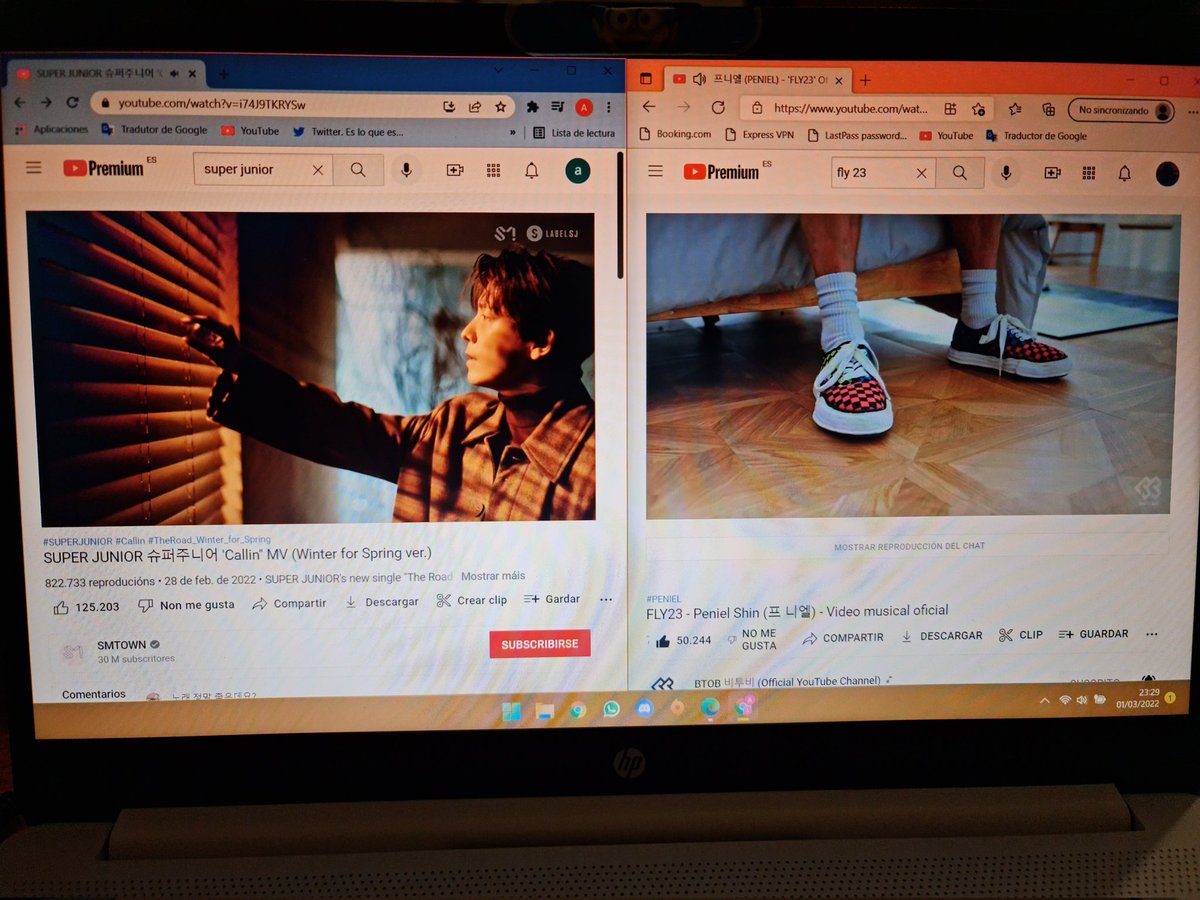The width and height of the screenshot is (1200, 900).
Task: Run search for 'super junior' via magnifier
Action: 358,170
